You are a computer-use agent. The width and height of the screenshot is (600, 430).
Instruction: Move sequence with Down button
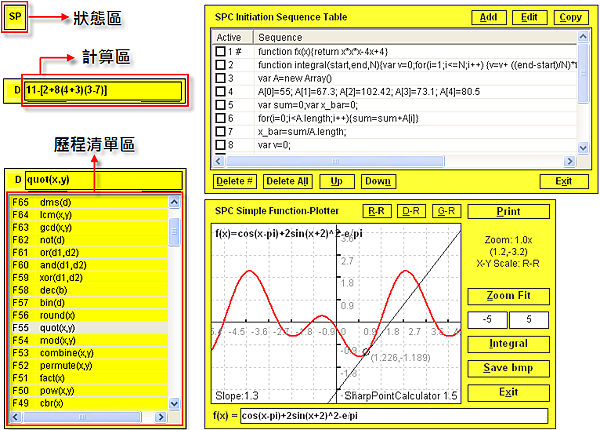coord(378,181)
